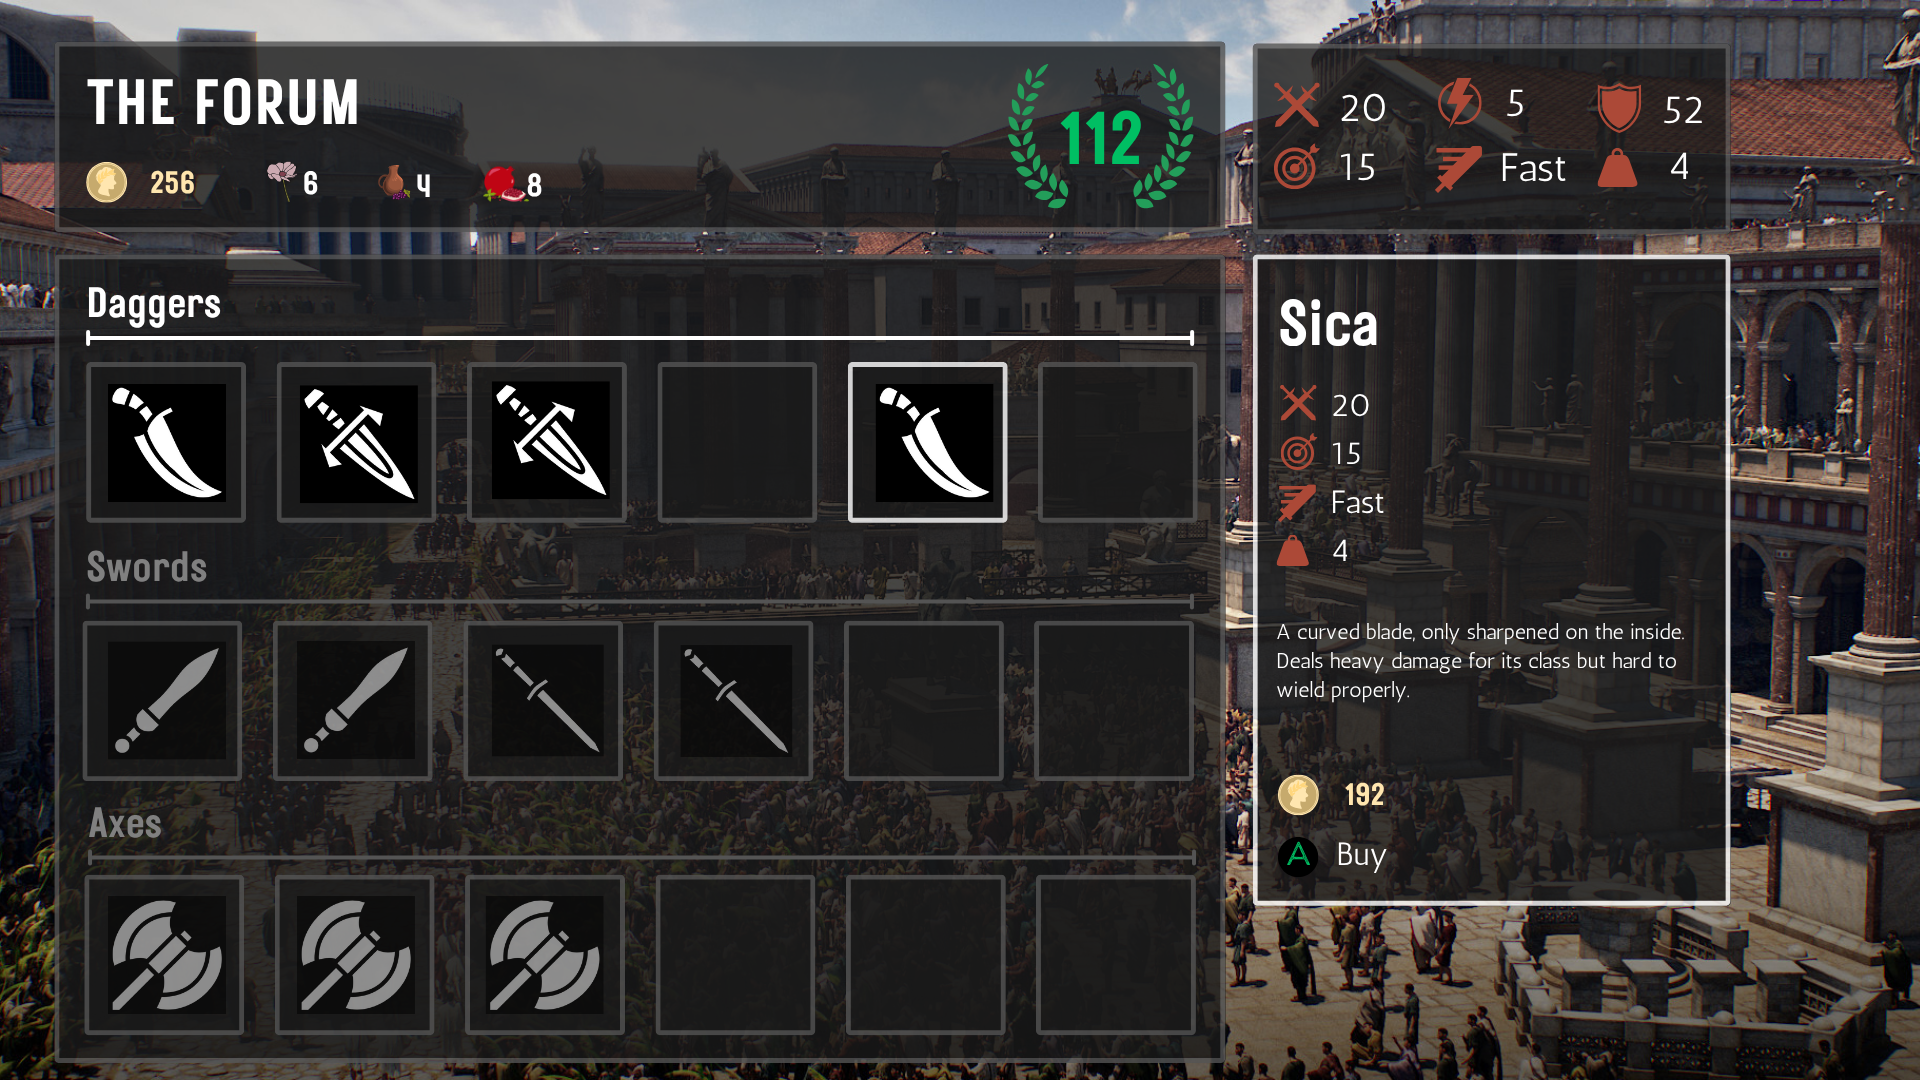Click the green A button icon
Viewport: 1920px width, 1080px height.
1298,856
